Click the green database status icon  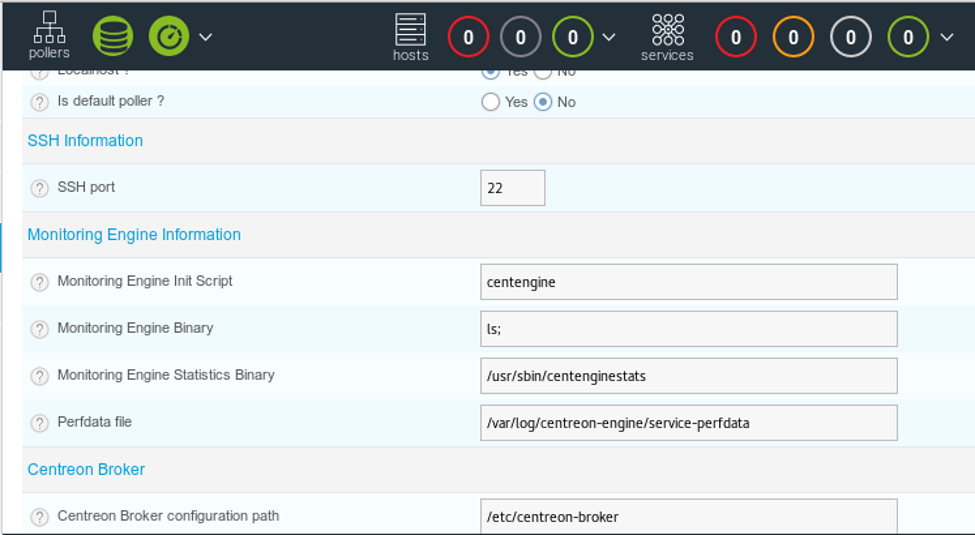click(x=112, y=37)
